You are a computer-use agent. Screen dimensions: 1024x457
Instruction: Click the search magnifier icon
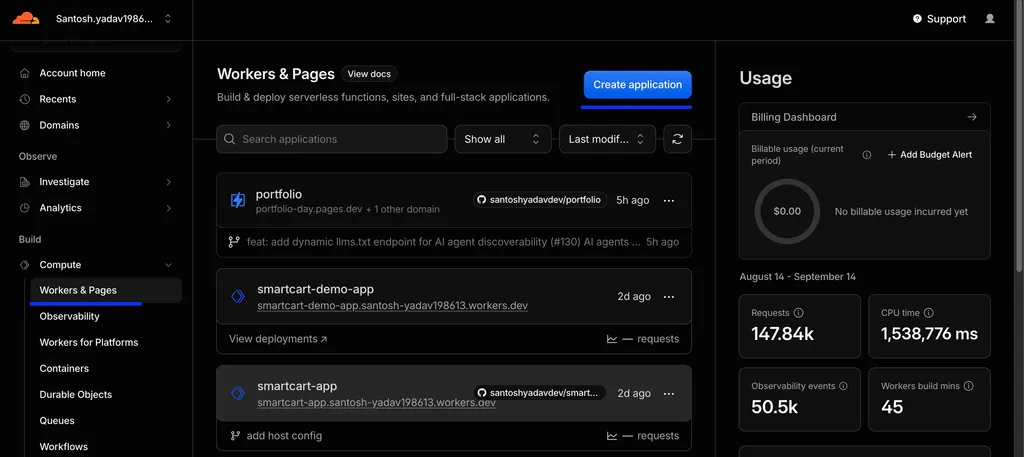(229, 139)
